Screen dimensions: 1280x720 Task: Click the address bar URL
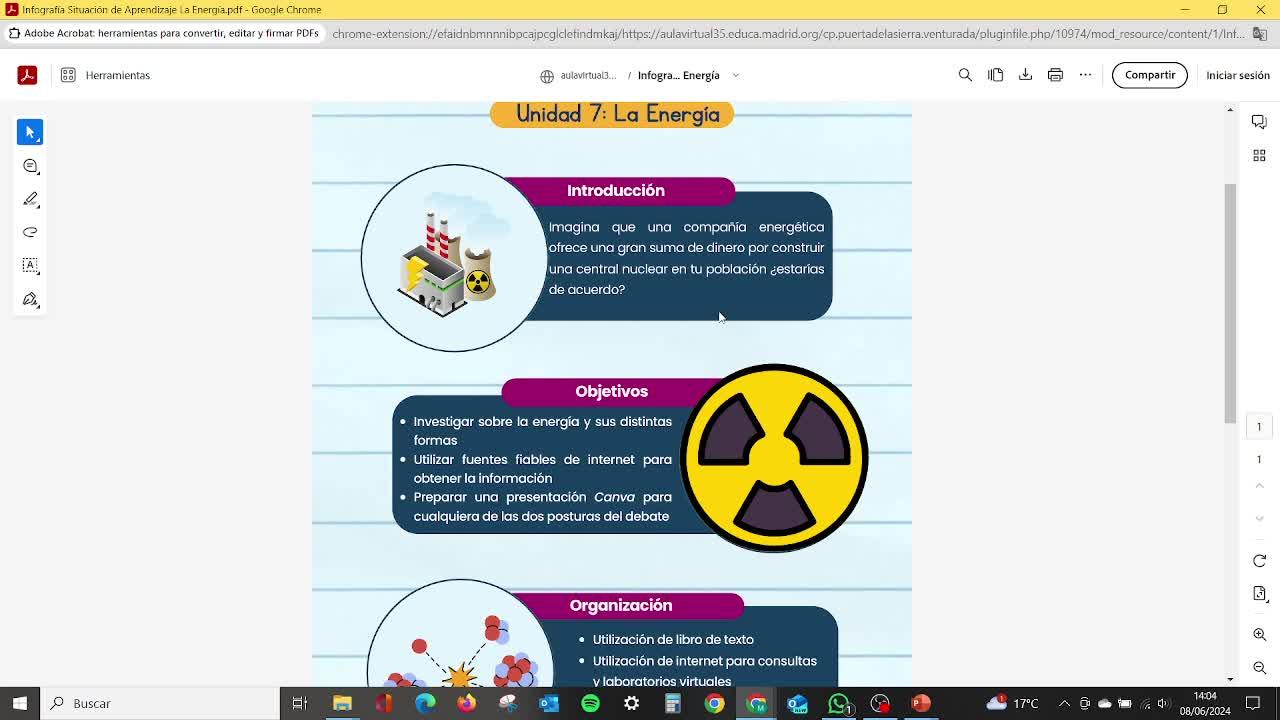click(x=788, y=33)
